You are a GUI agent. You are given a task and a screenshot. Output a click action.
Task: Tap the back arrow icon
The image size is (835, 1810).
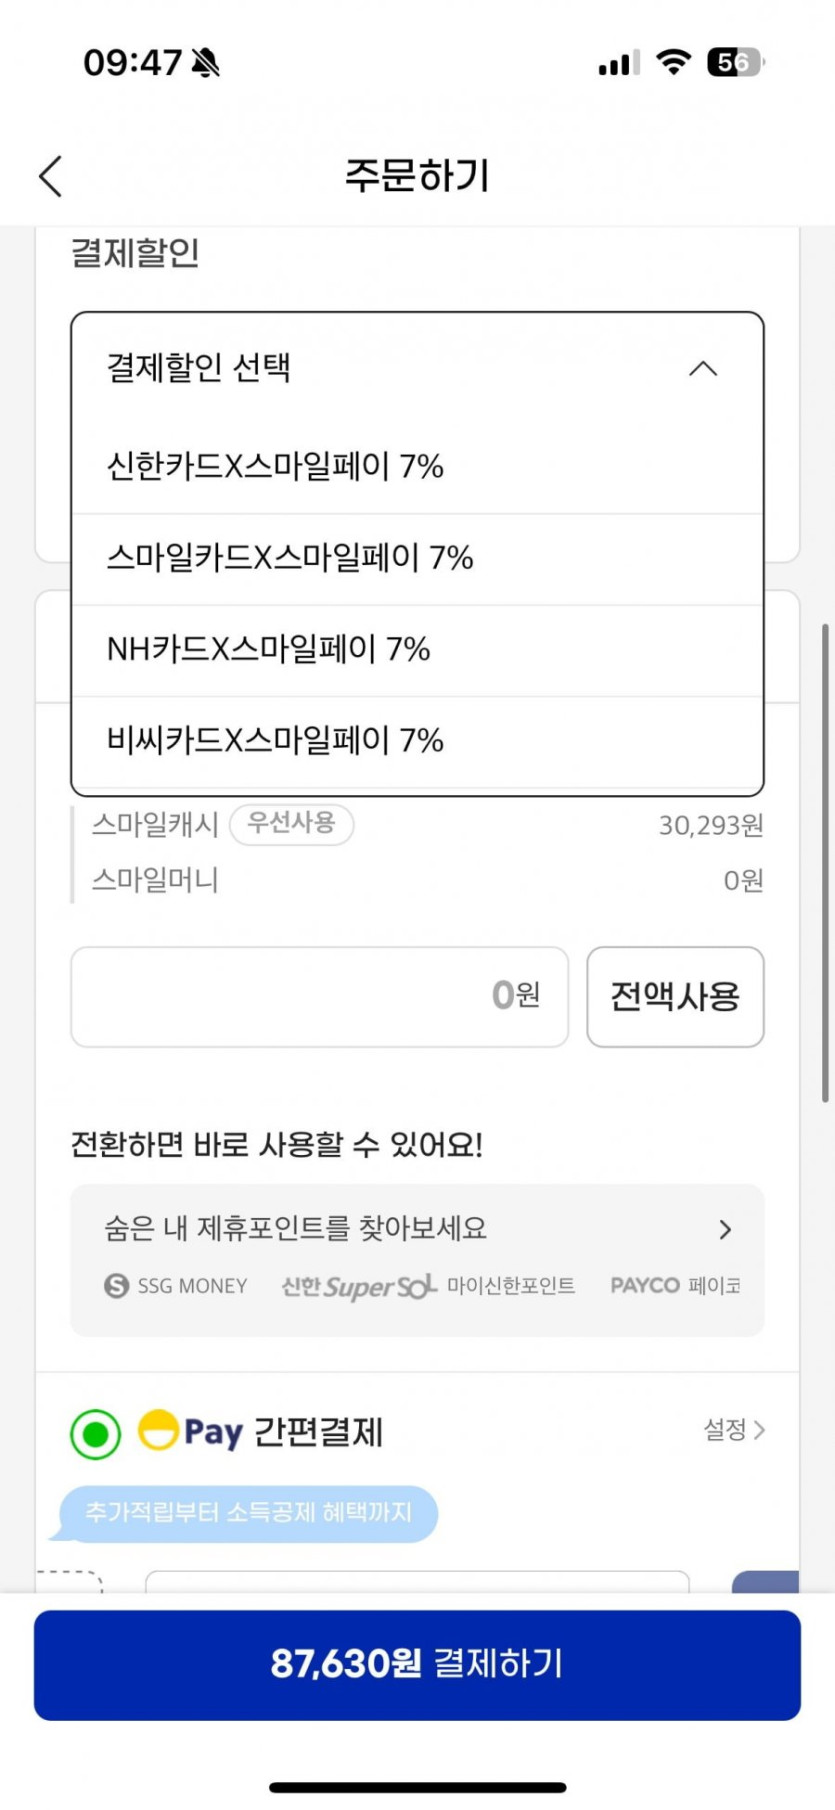click(x=51, y=176)
